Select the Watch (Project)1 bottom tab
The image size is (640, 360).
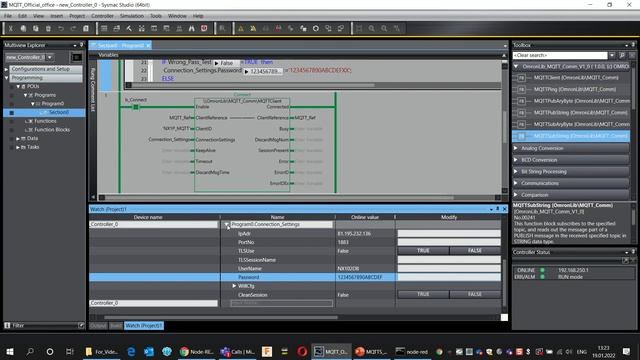tap(144, 326)
